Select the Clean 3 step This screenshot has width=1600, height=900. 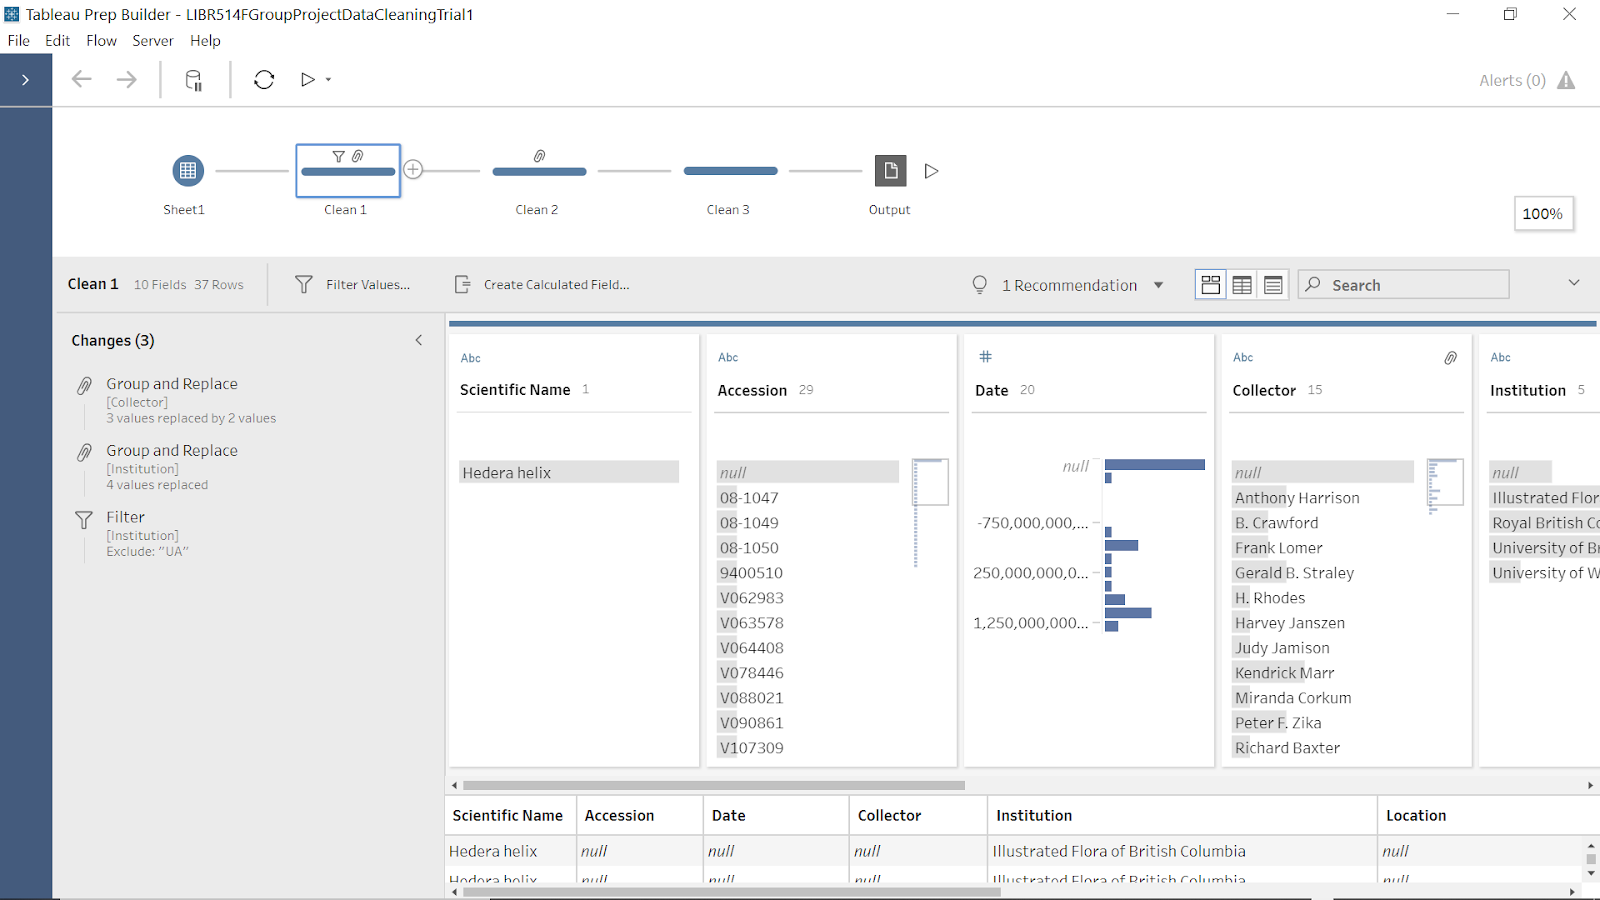(730, 171)
